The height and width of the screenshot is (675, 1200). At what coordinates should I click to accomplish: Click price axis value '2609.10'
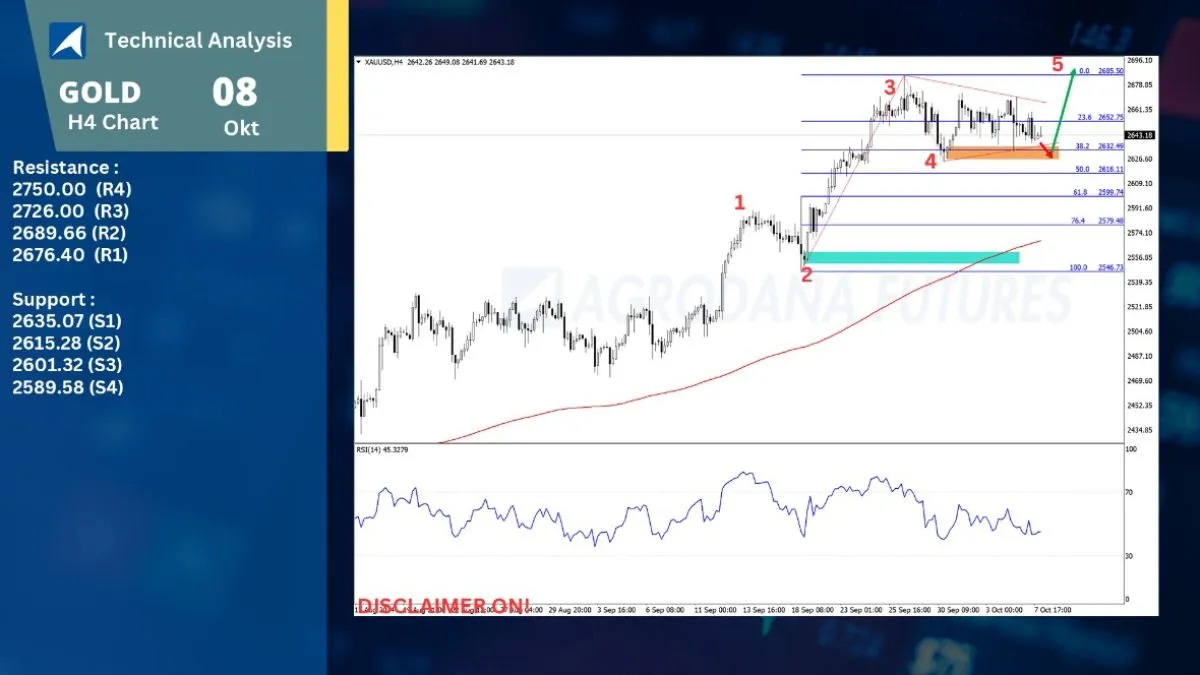click(x=1140, y=184)
